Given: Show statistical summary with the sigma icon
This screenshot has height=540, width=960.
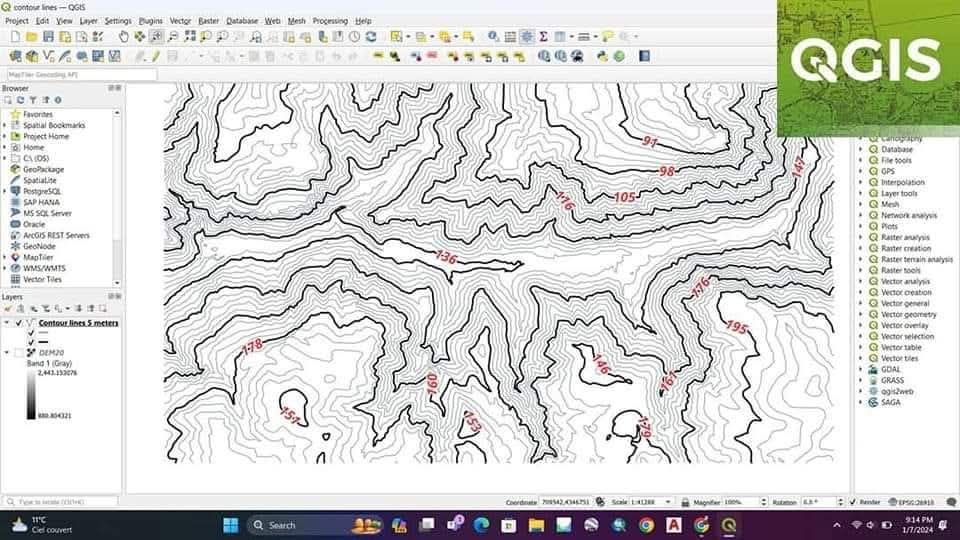Looking at the screenshot, I should point(543,37).
